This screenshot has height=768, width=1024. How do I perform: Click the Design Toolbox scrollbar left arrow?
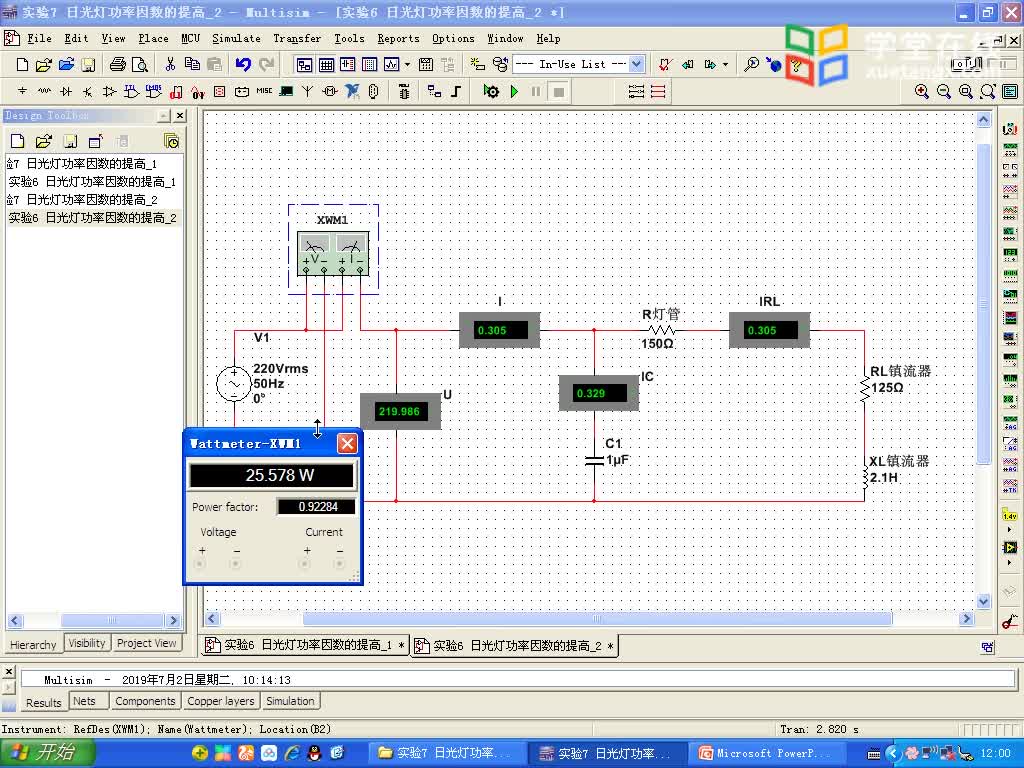15,620
